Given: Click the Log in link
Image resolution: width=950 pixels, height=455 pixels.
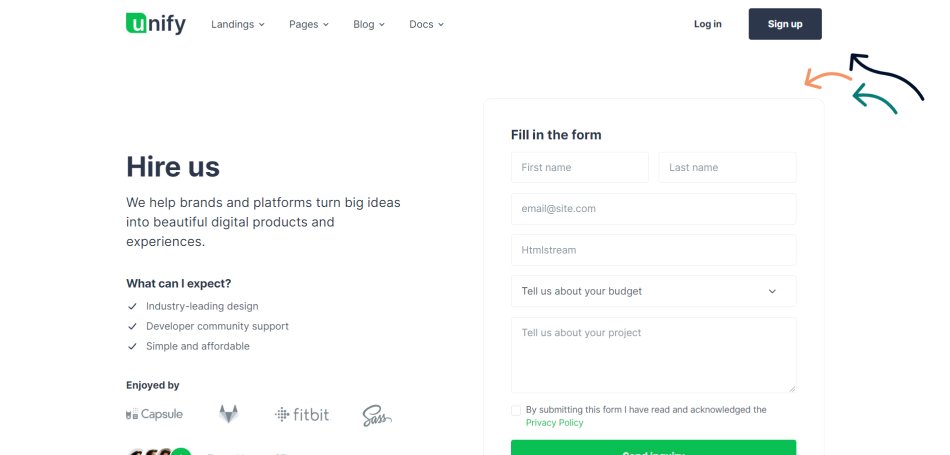Looking at the screenshot, I should click(x=707, y=24).
